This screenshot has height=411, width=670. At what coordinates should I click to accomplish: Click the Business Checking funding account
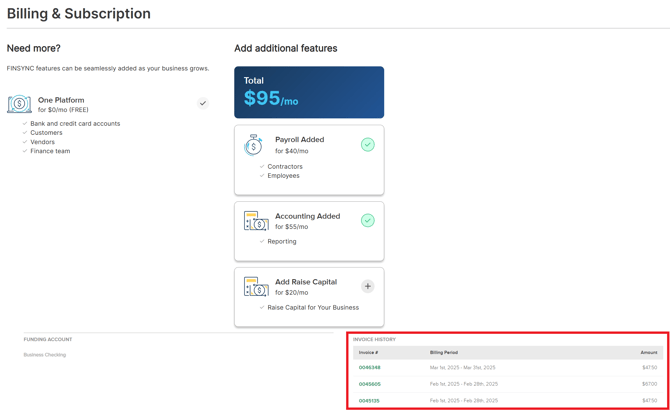[45, 355]
